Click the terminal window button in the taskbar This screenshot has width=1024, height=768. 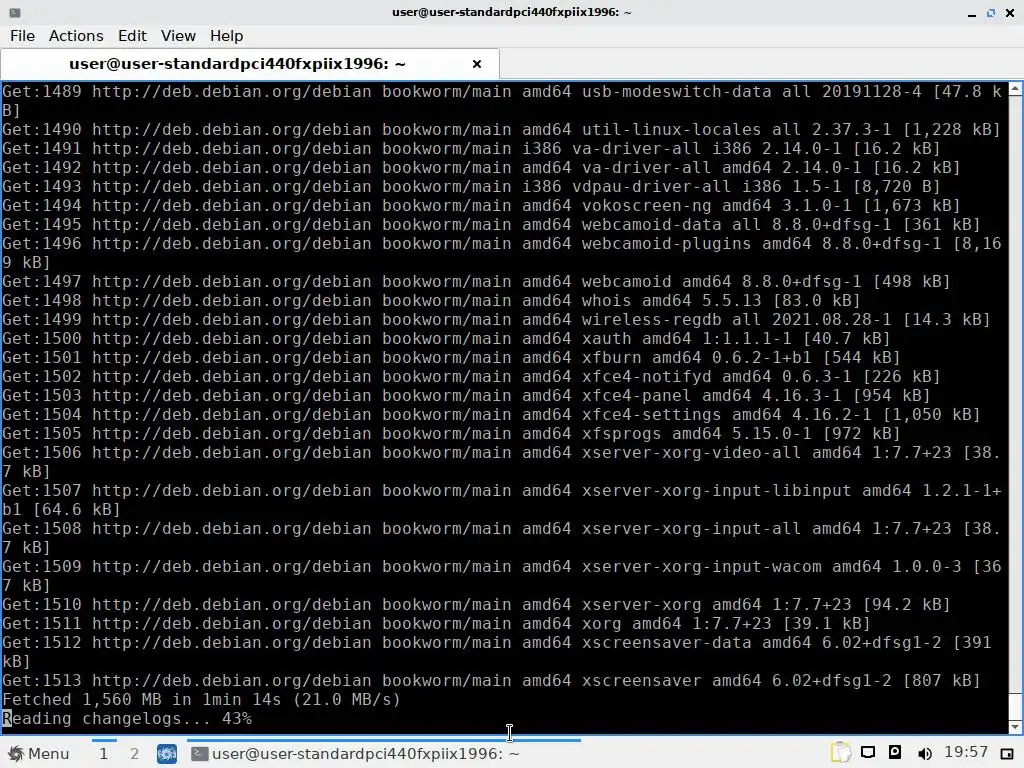click(384, 754)
